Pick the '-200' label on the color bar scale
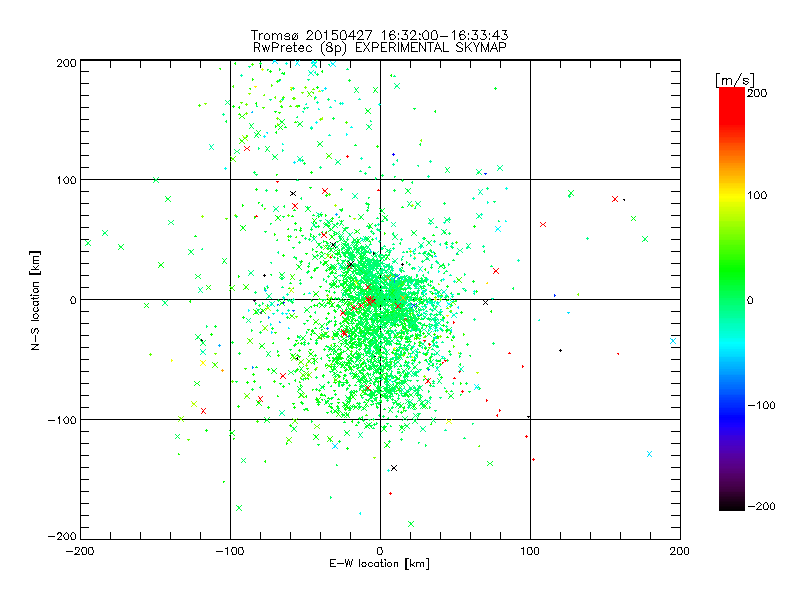 (761, 506)
